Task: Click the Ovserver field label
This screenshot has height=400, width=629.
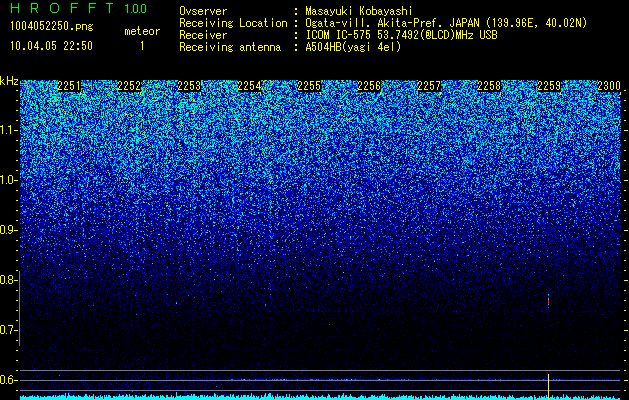Action: pos(203,11)
